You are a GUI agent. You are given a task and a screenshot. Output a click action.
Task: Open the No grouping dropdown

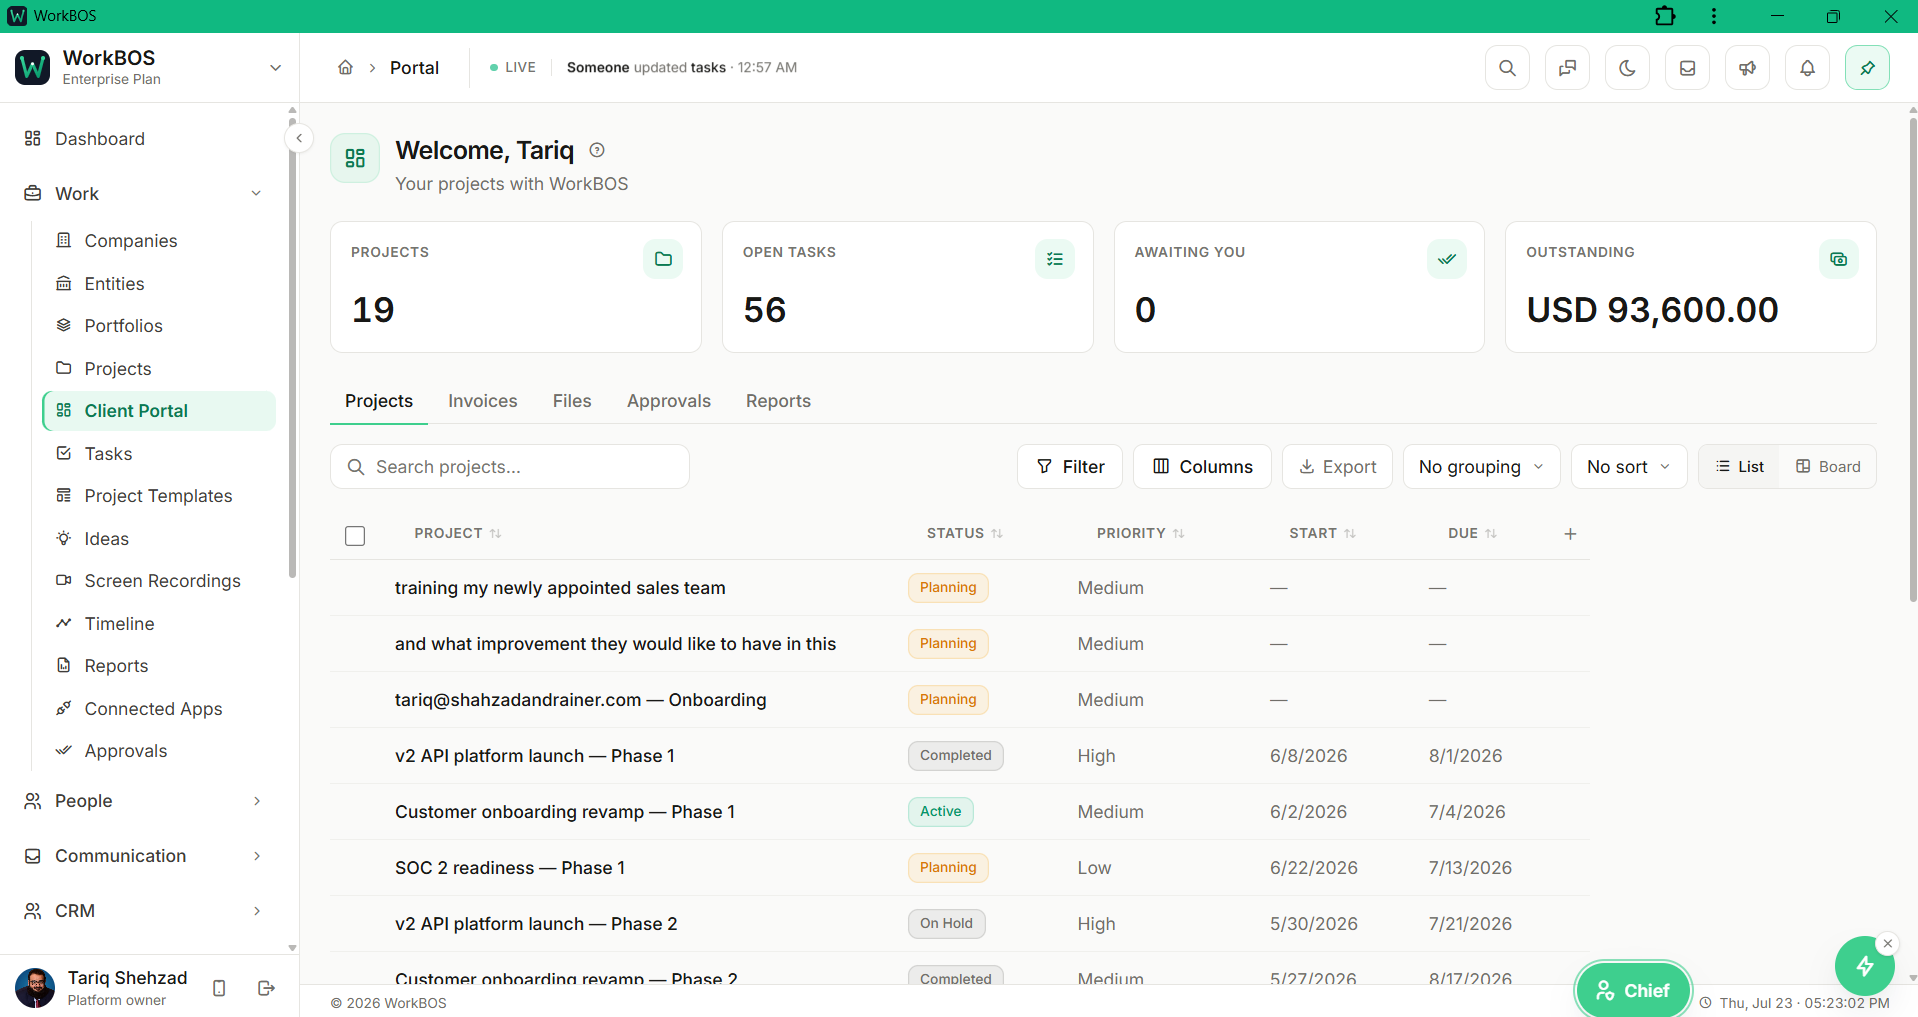(x=1481, y=467)
